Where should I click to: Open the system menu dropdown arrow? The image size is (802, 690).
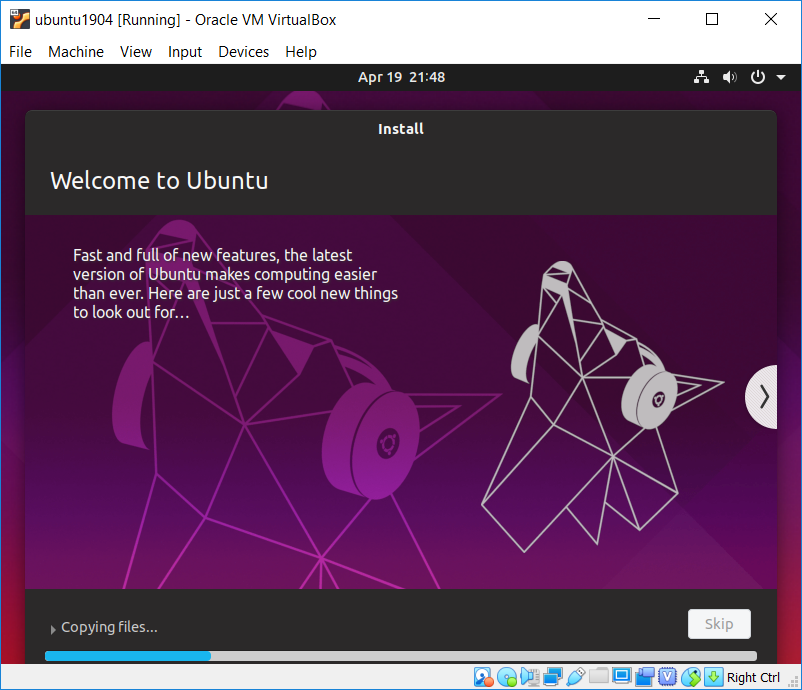(781, 78)
